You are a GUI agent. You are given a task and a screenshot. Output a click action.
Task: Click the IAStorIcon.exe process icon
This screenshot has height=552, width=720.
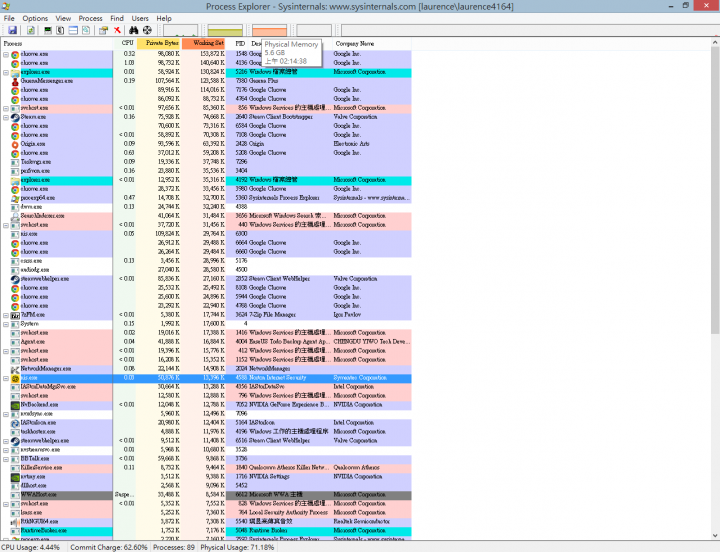[x=15, y=423]
